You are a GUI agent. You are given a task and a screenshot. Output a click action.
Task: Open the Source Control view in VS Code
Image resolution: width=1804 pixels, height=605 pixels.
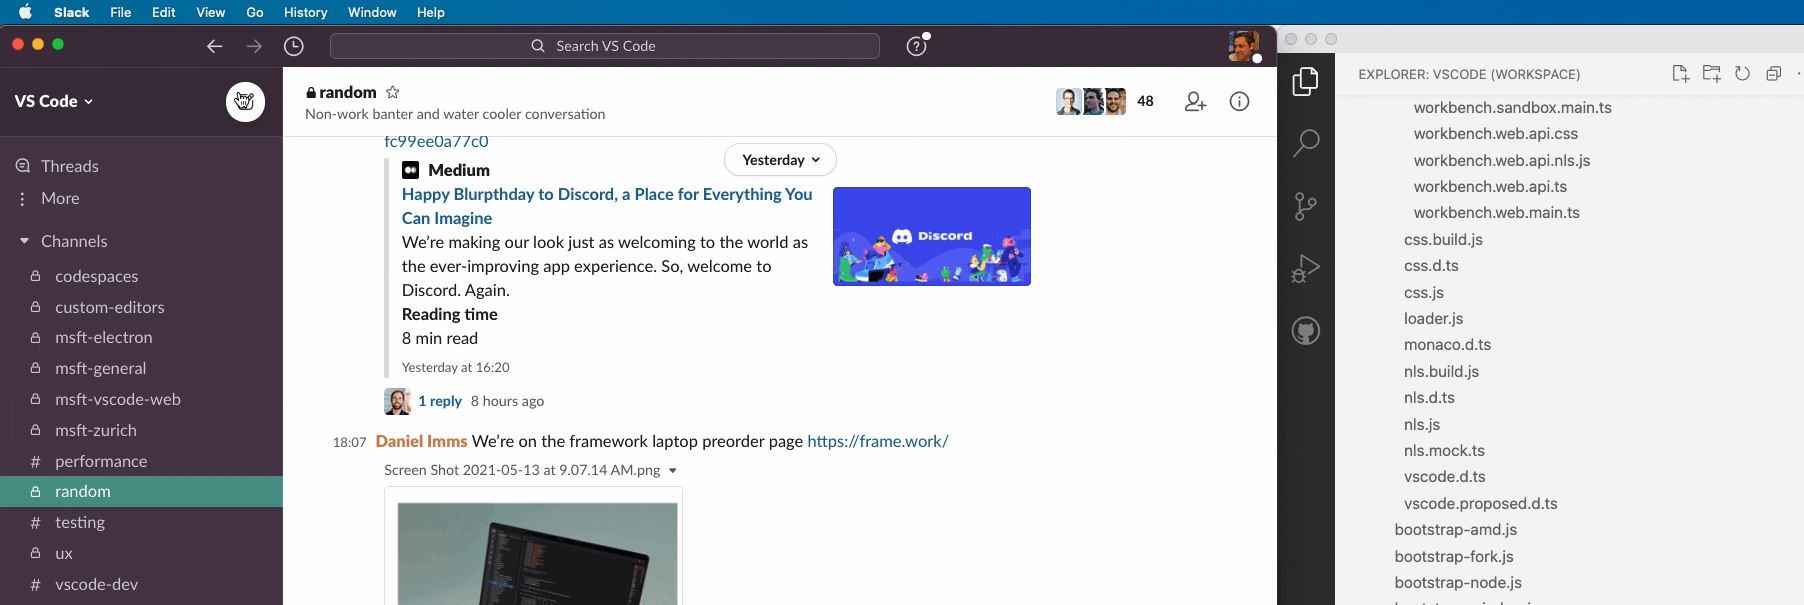coord(1306,206)
